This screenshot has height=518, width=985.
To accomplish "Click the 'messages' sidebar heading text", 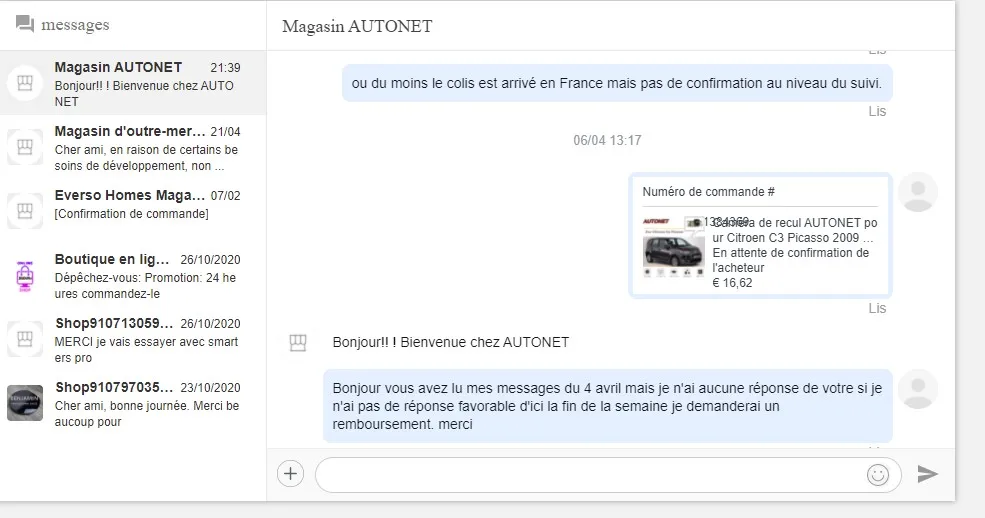I will point(75,25).
